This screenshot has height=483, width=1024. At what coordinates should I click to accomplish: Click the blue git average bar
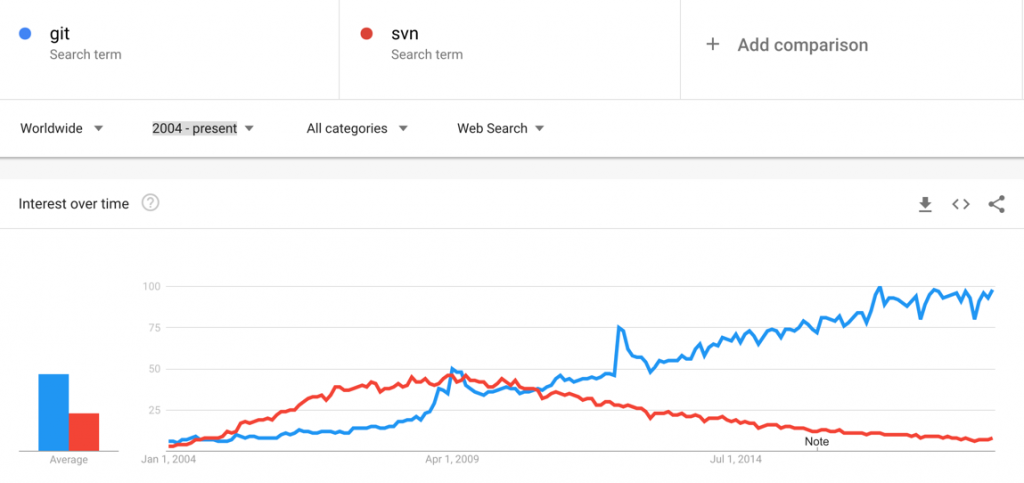pos(54,412)
